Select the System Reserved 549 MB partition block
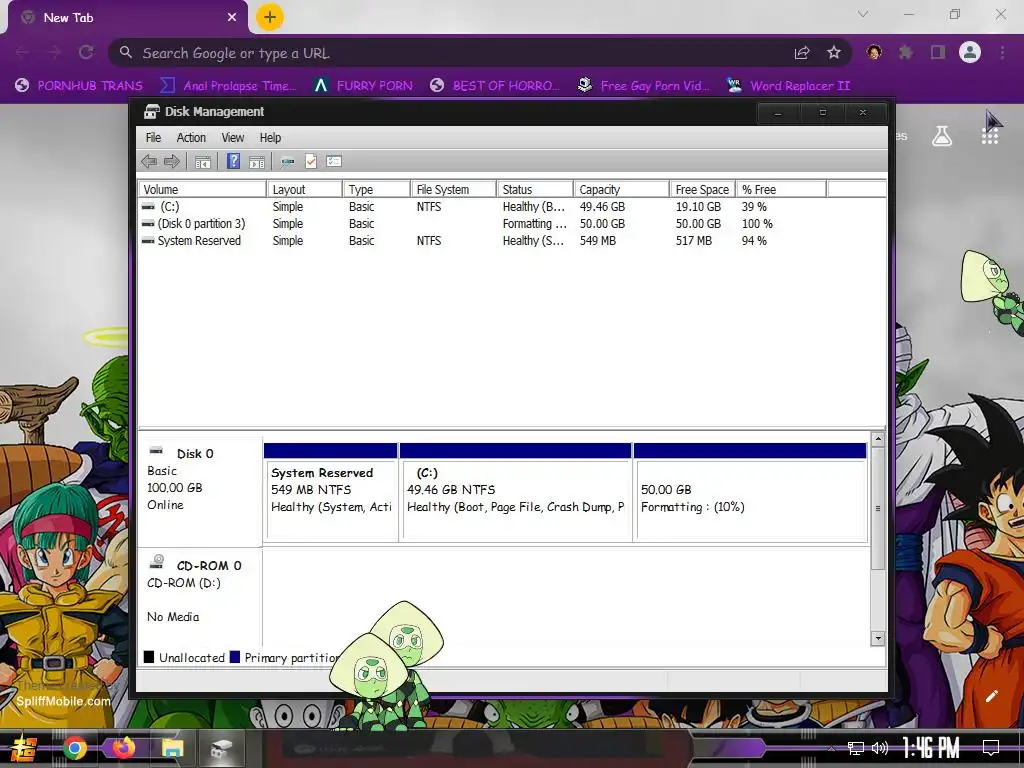The height and width of the screenshot is (768, 1024). 331,492
